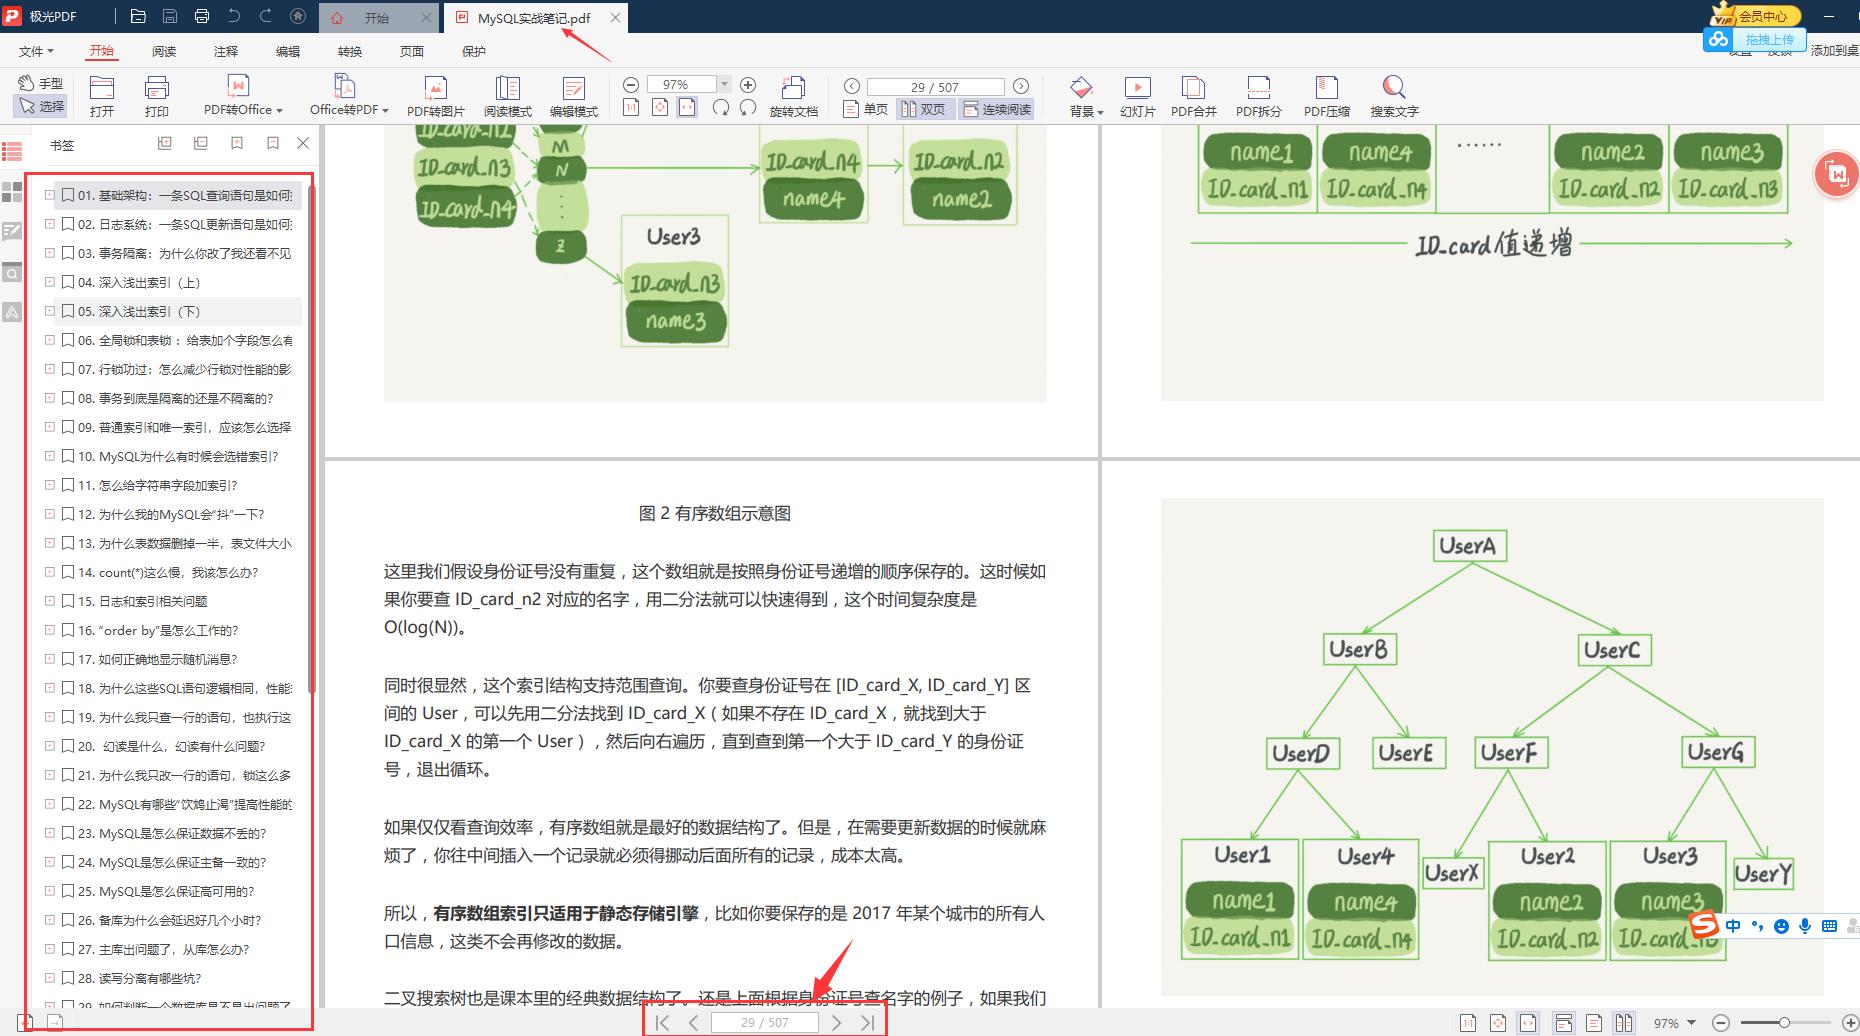Click the printer icon in title bar

coord(202,16)
